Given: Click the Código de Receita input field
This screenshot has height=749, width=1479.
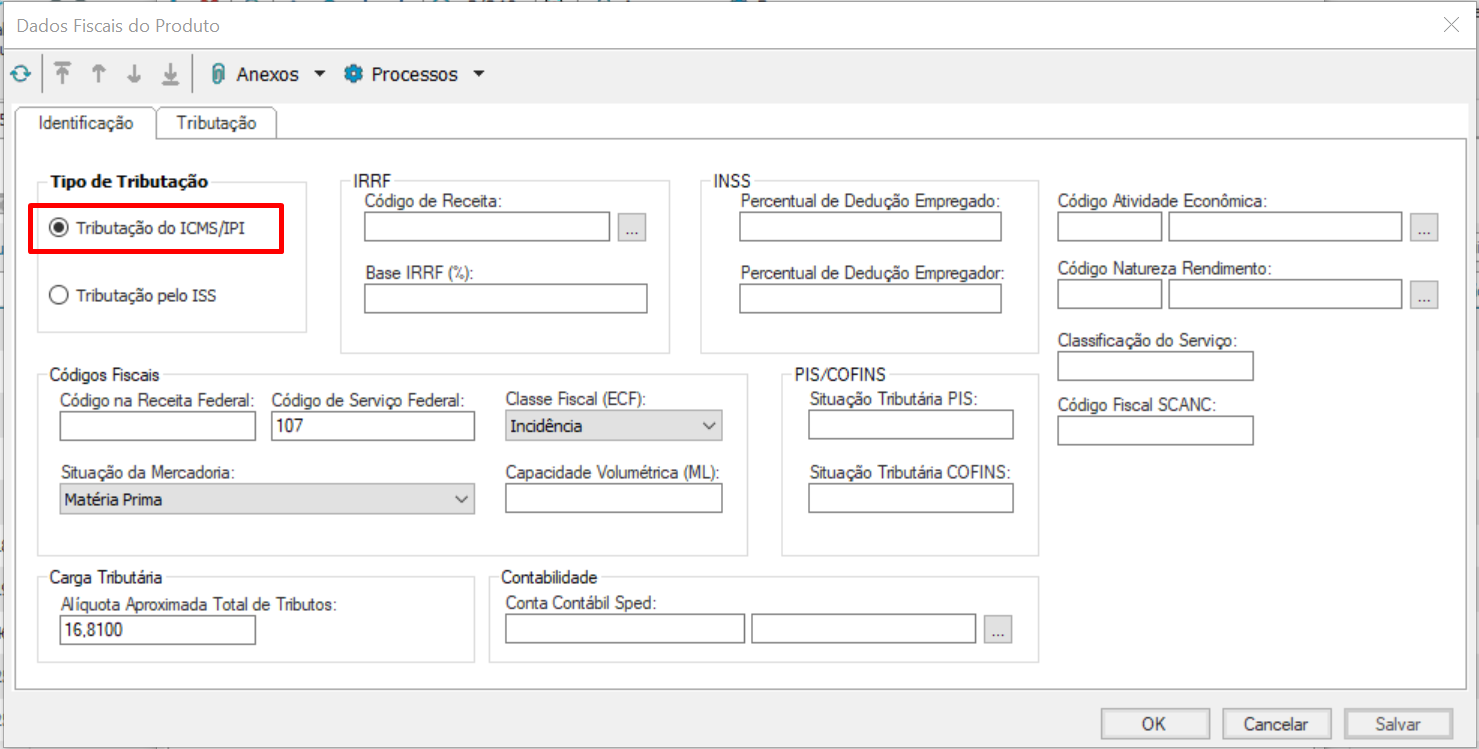Looking at the screenshot, I should pos(487,227).
